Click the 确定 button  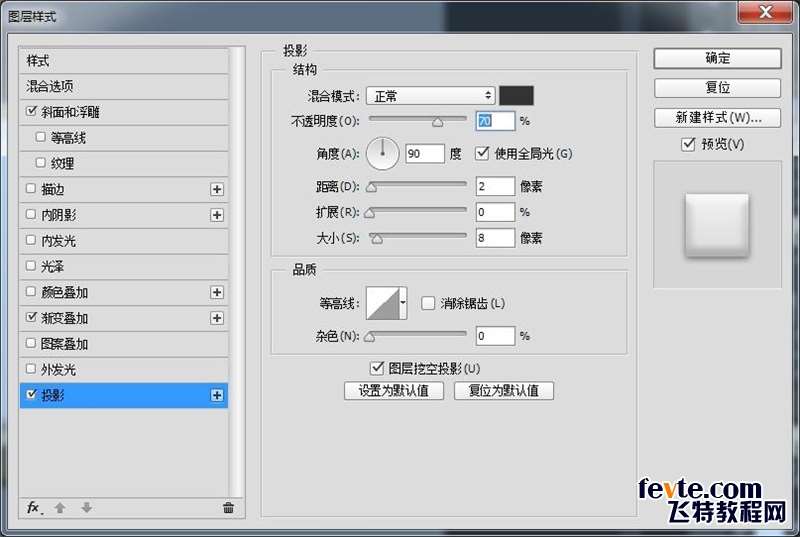pyautogui.click(x=717, y=58)
